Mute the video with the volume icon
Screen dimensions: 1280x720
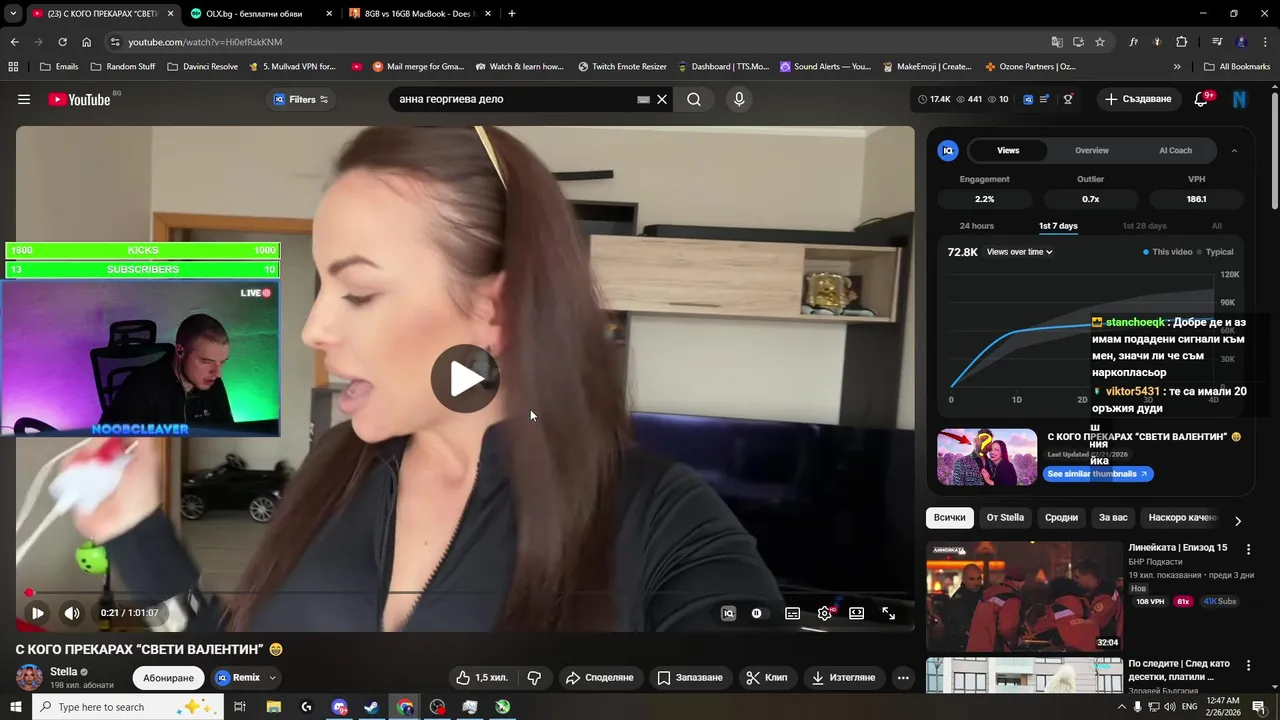point(72,613)
